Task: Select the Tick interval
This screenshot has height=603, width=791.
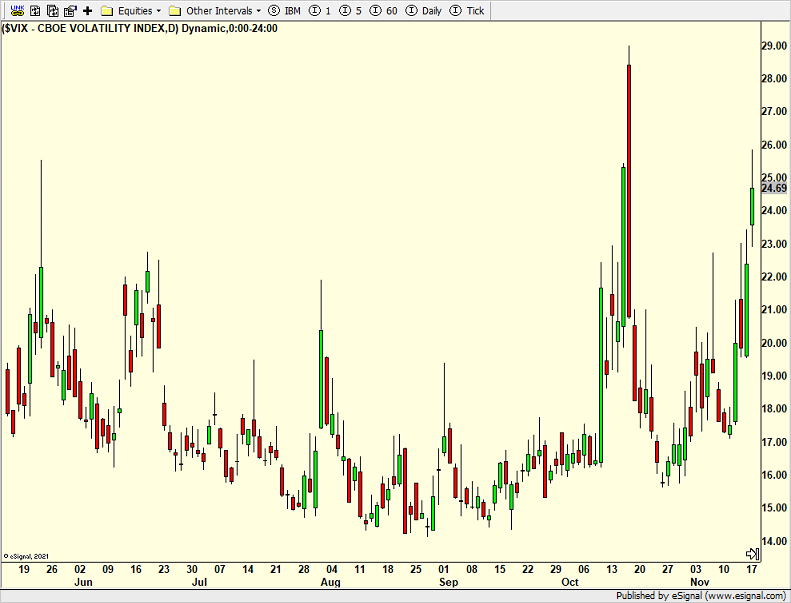Action: [x=468, y=10]
